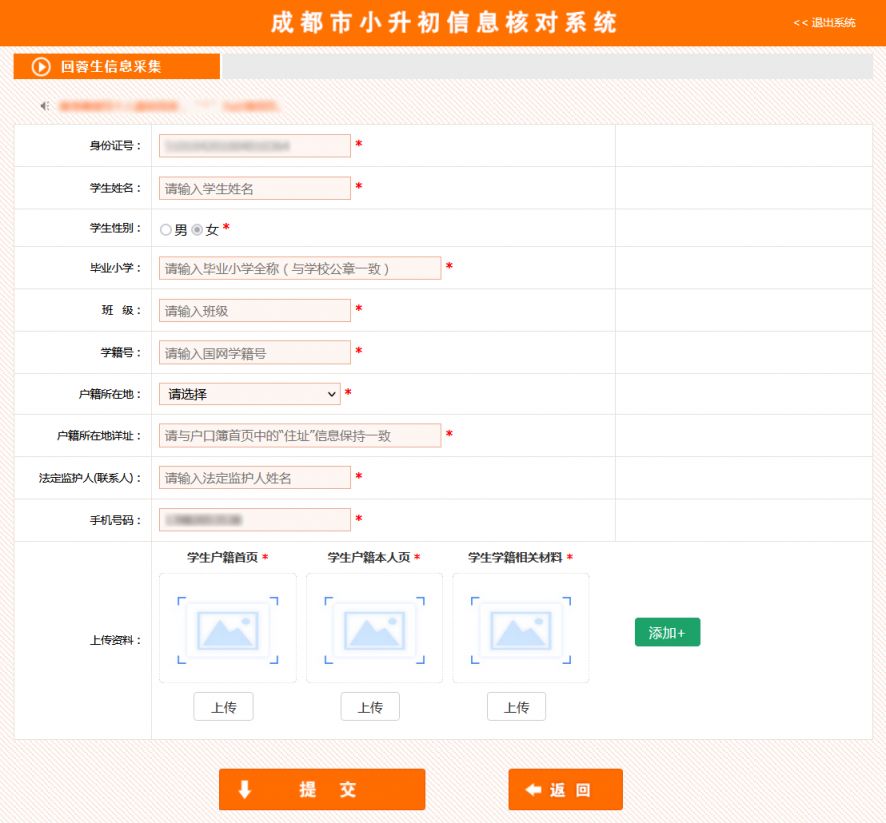The width and height of the screenshot is (886, 823).
Task: Open the 户籍所在地 selection dropdown
Action: (x=250, y=394)
